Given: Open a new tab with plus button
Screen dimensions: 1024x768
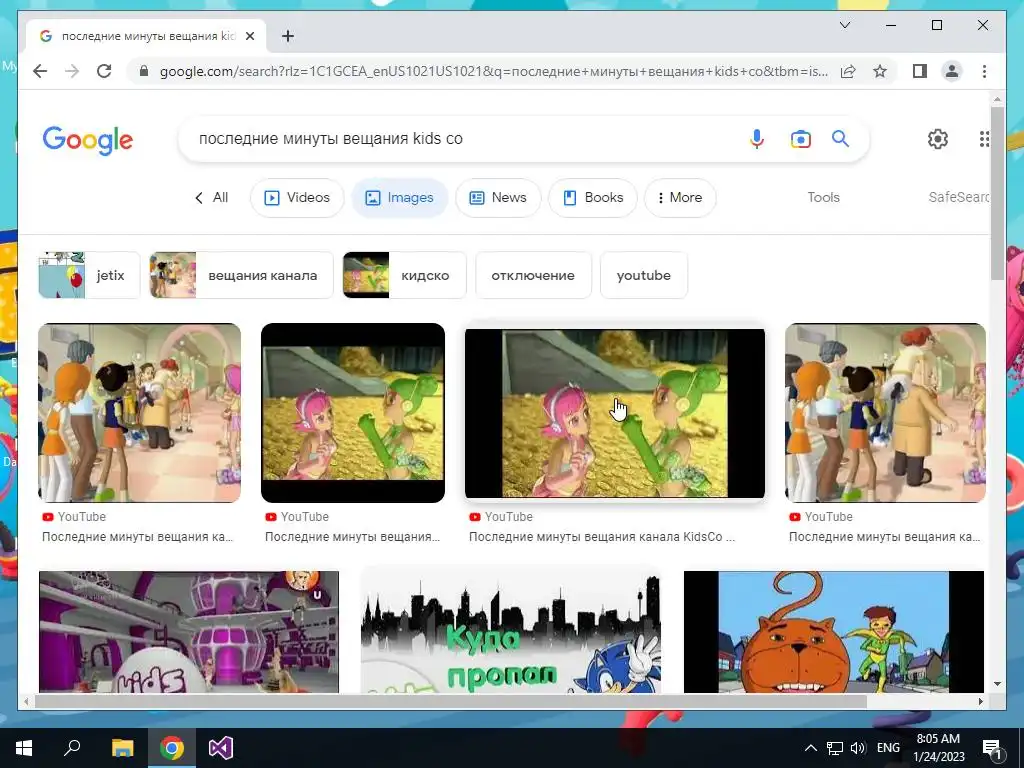Looking at the screenshot, I should point(288,36).
